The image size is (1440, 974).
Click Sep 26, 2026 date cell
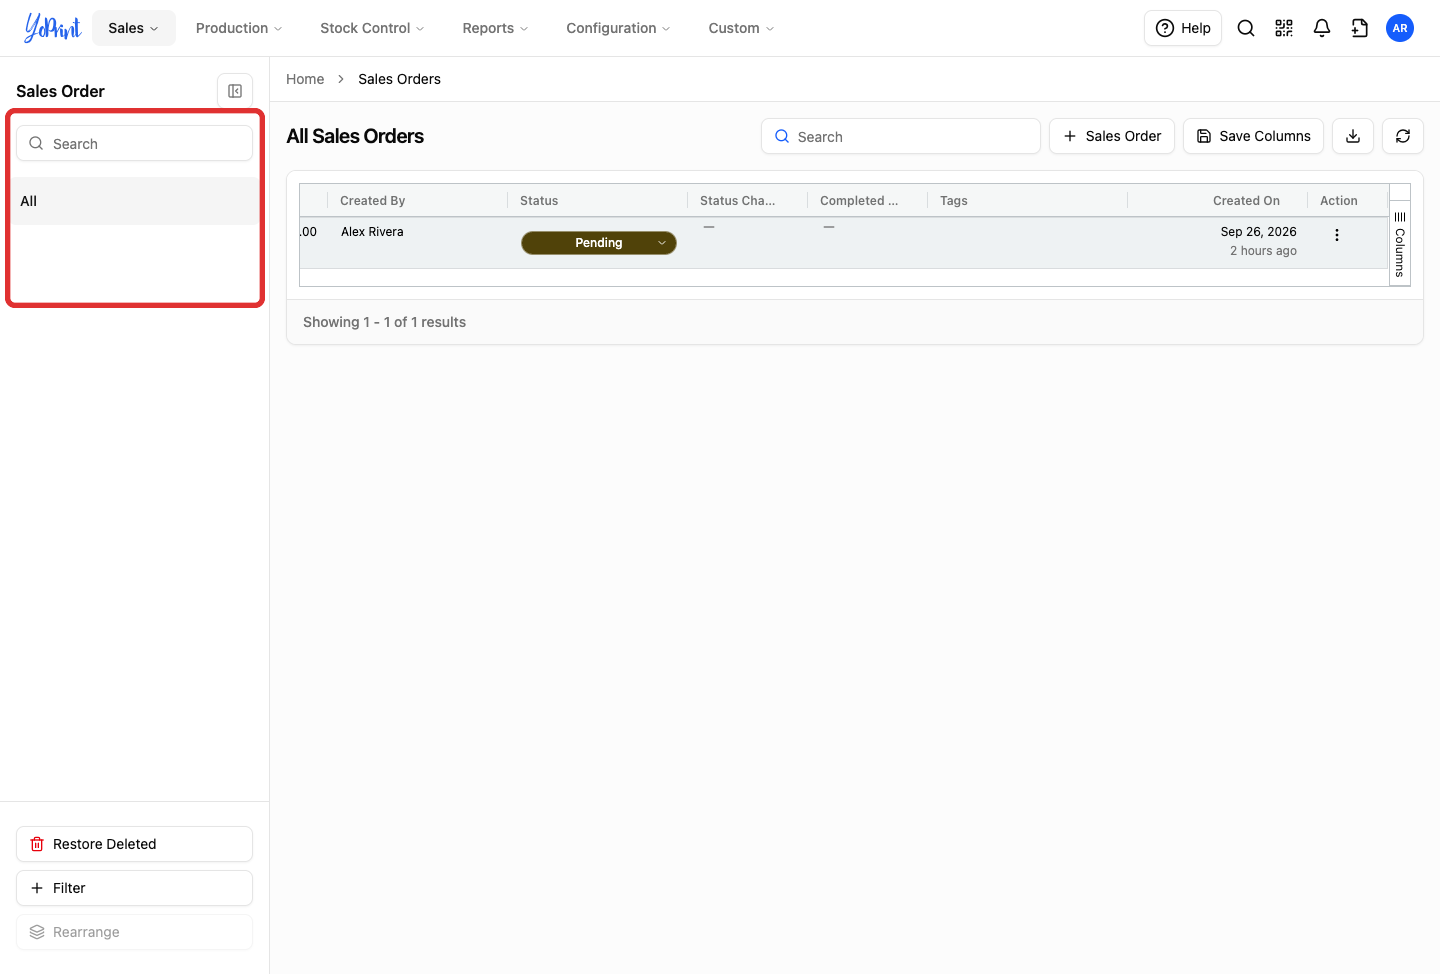[1258, 232]
